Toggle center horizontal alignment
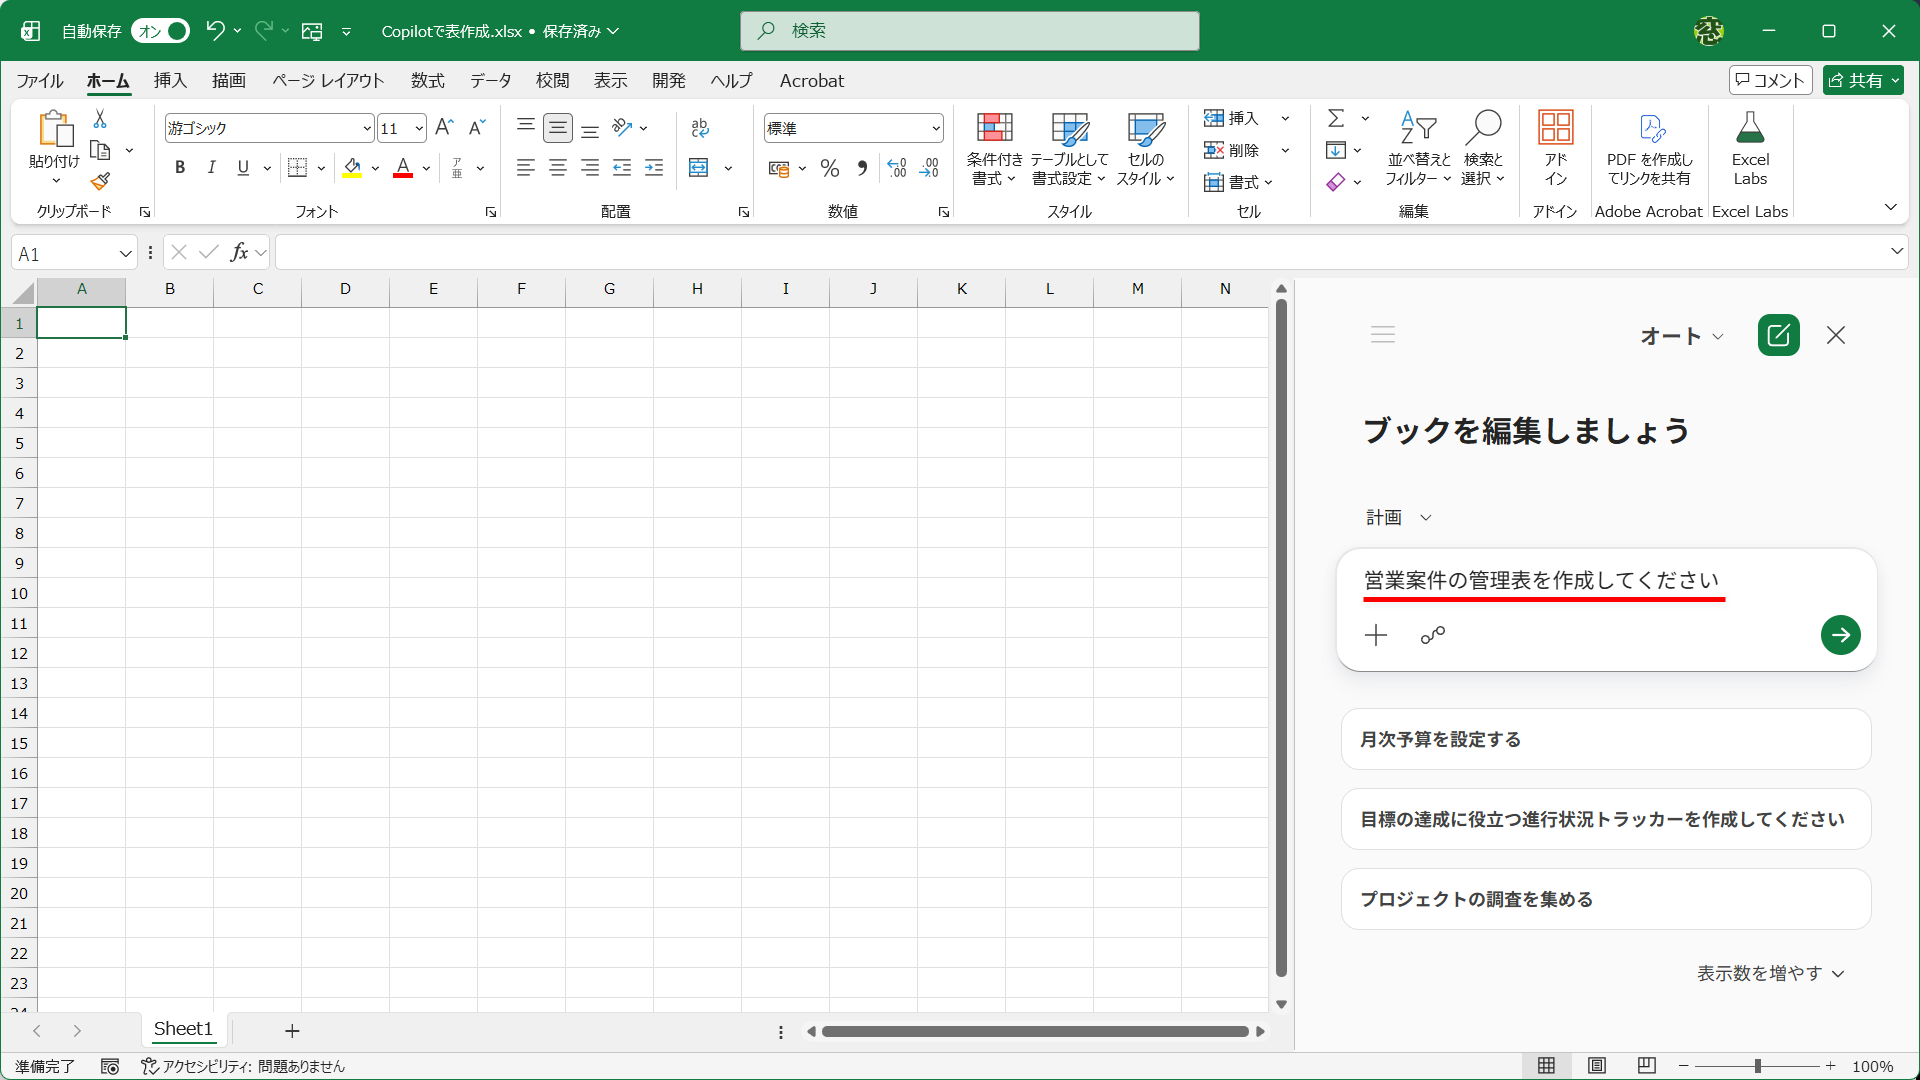 (558, 167)
